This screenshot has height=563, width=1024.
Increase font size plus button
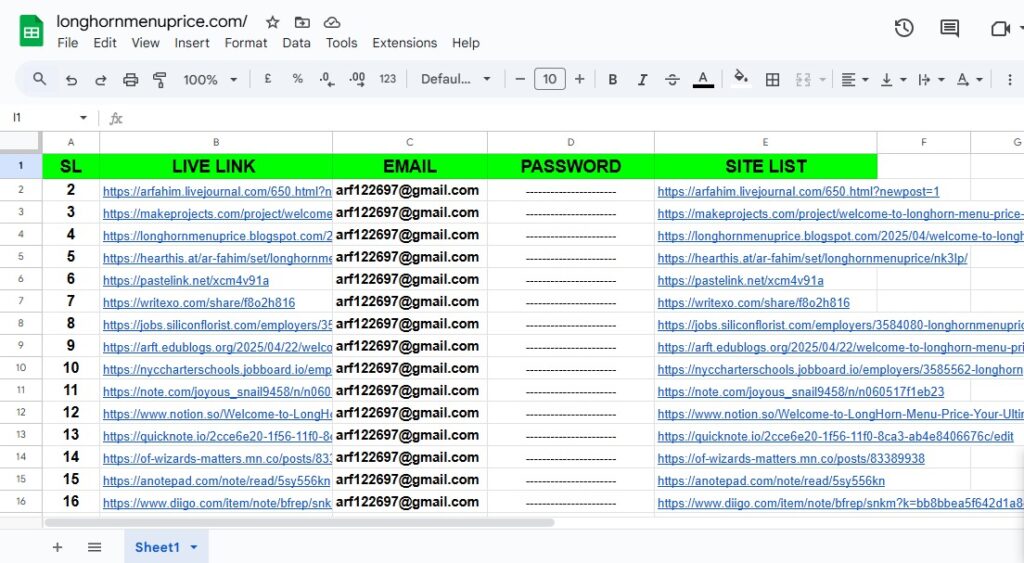[x=579, y=79]
